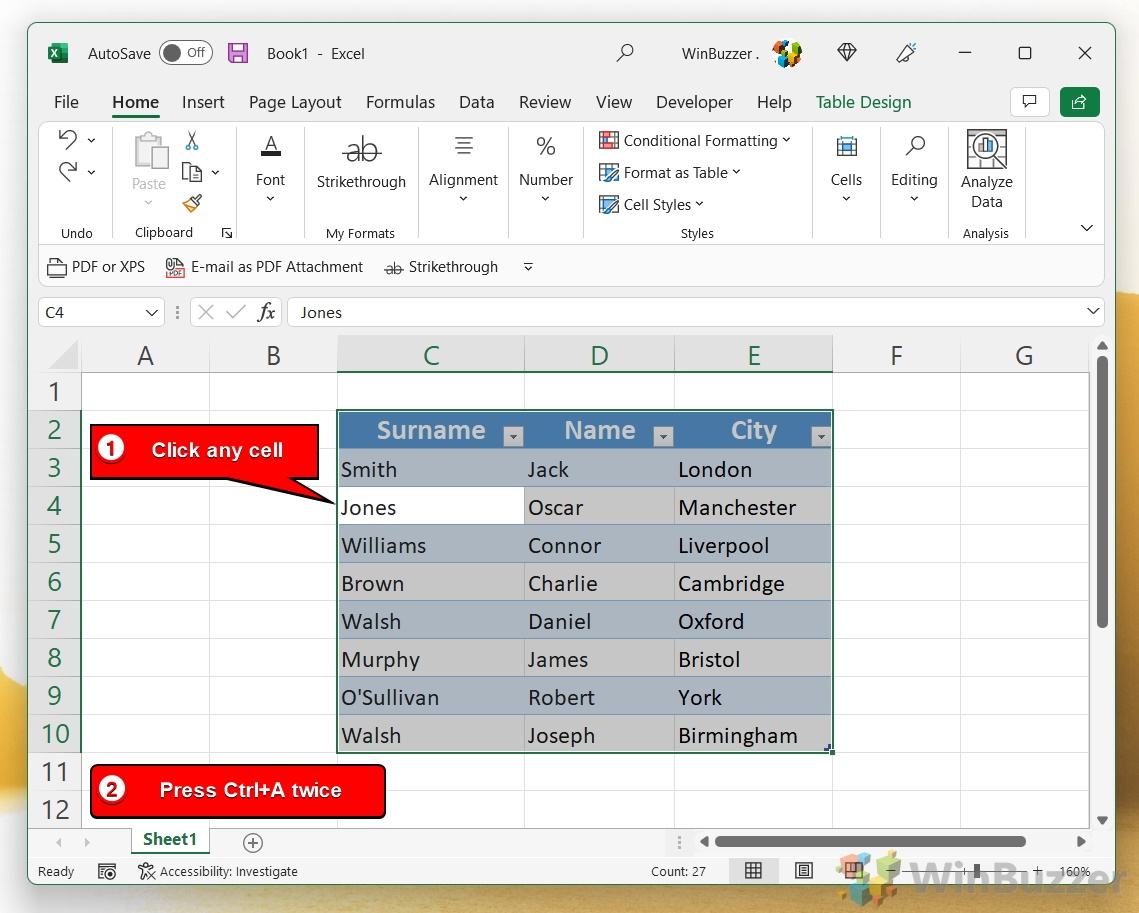
Task: Toggle the AutoSave switch
Action: pos(186,53)
